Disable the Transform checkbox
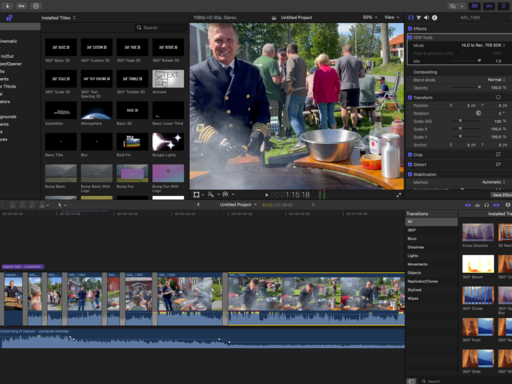Viewport: 512px width, 384px height. coord(410,97)
